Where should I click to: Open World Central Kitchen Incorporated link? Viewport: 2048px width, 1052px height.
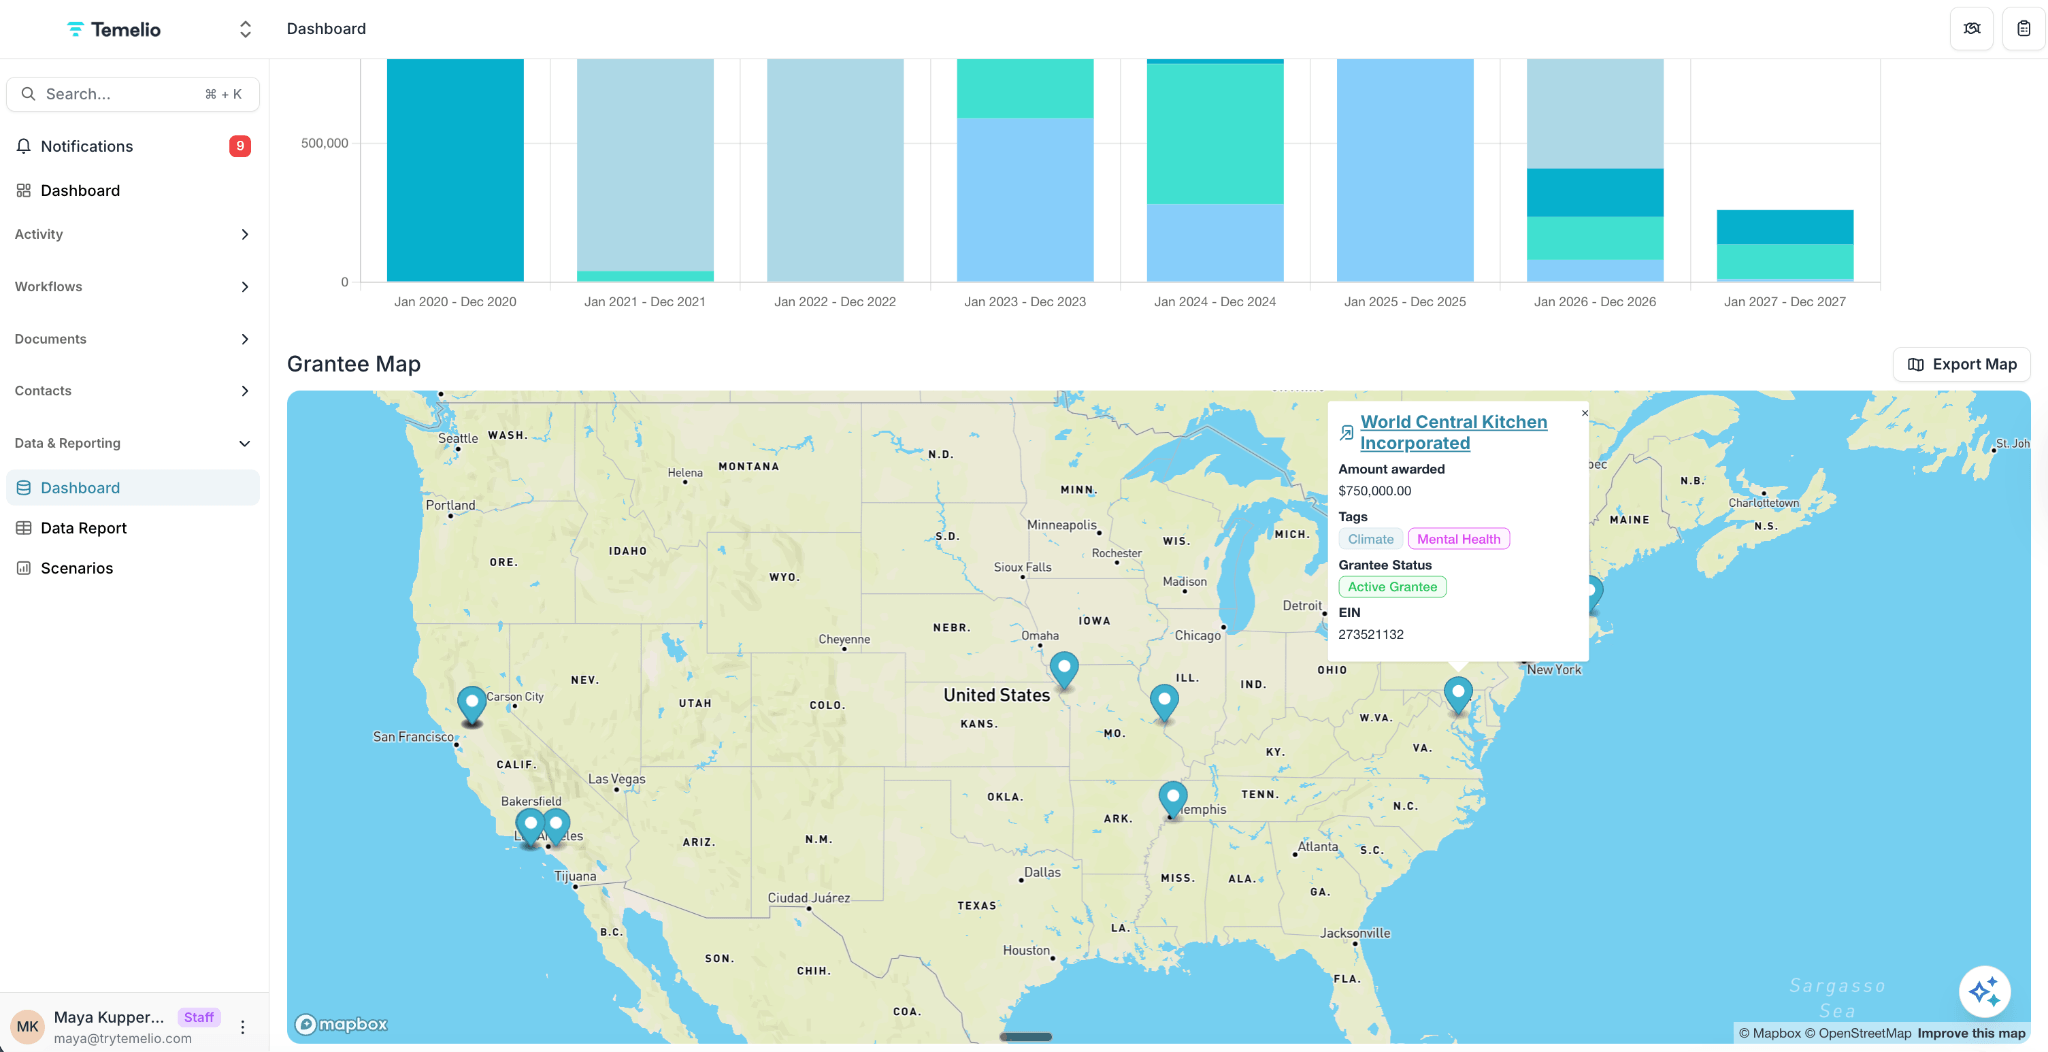(1454, 432)
